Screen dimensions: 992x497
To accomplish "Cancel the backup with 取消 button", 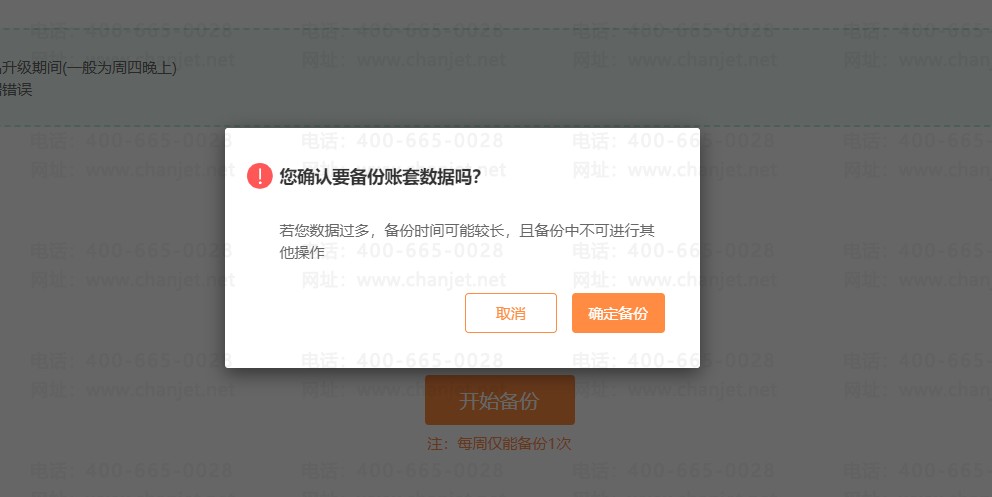I will (x=511, y=313).
